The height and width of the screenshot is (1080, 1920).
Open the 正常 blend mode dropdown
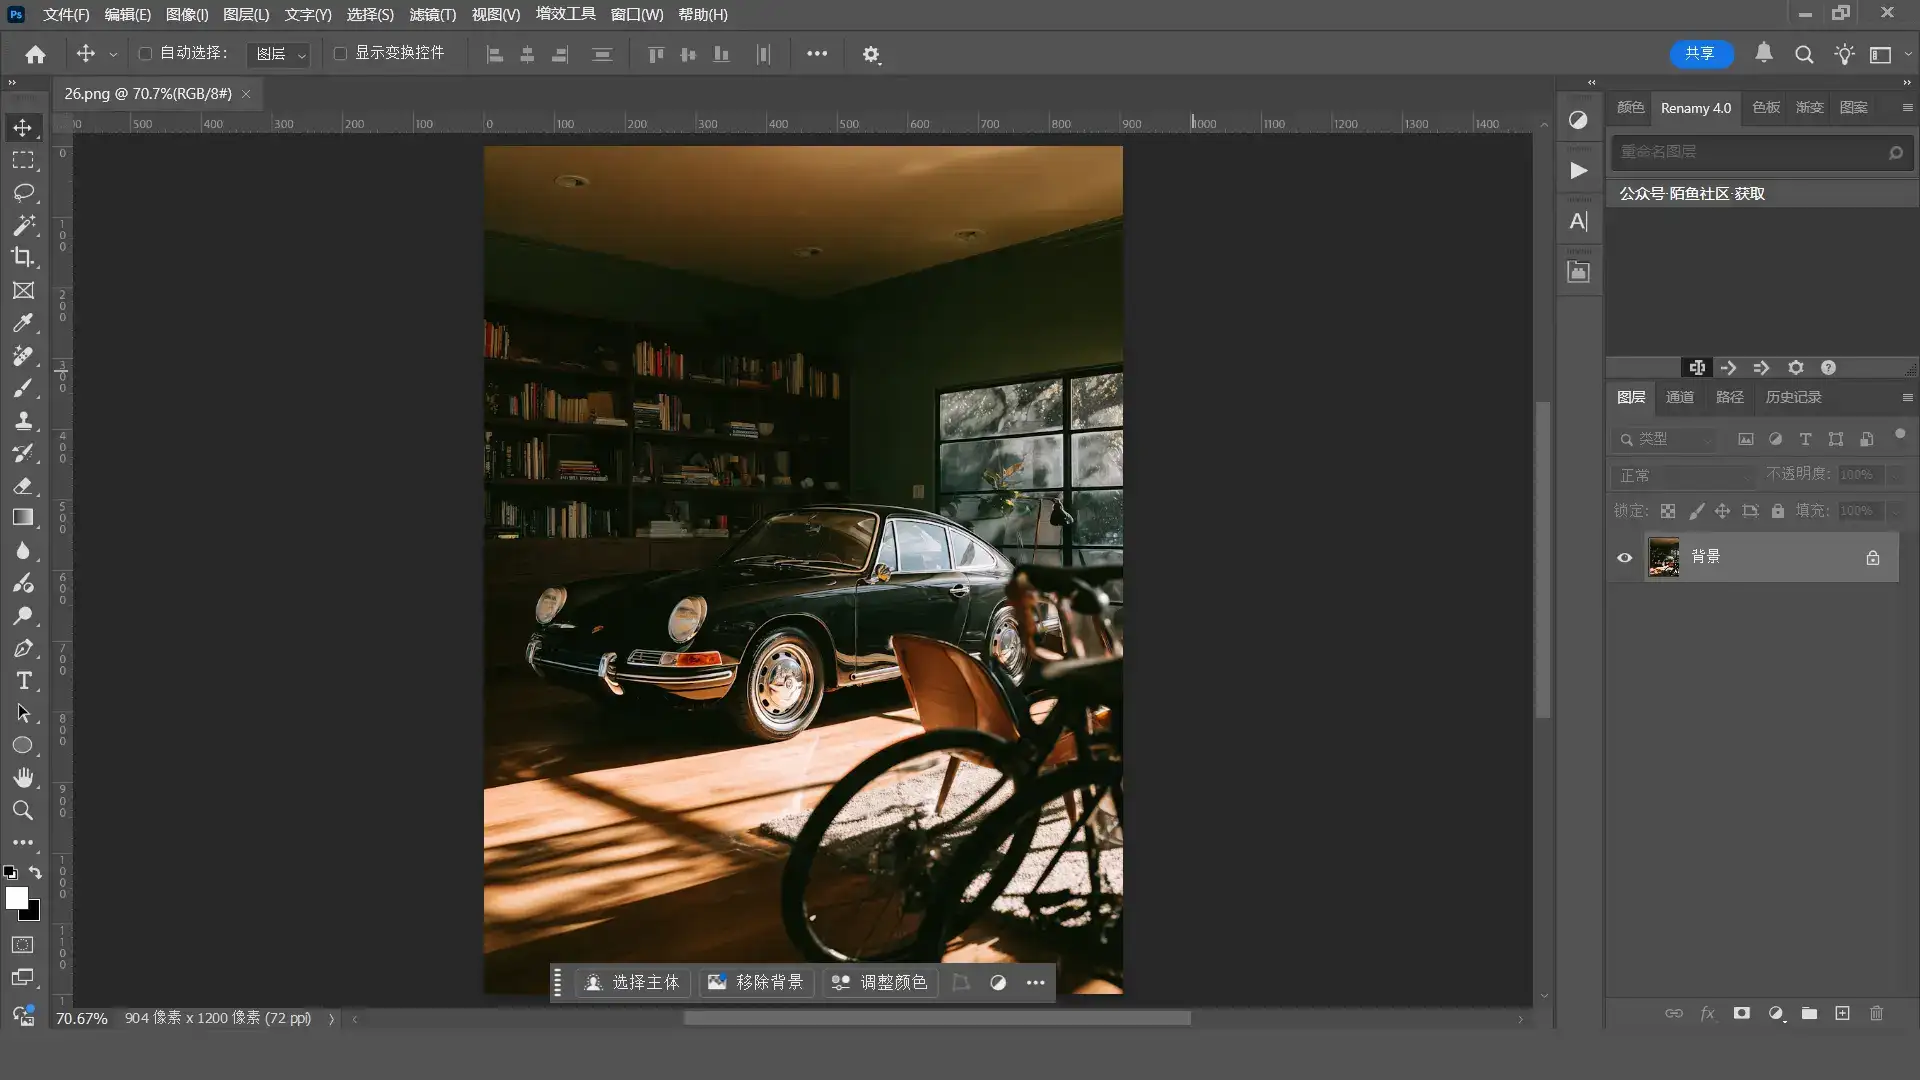(1684, 476)
